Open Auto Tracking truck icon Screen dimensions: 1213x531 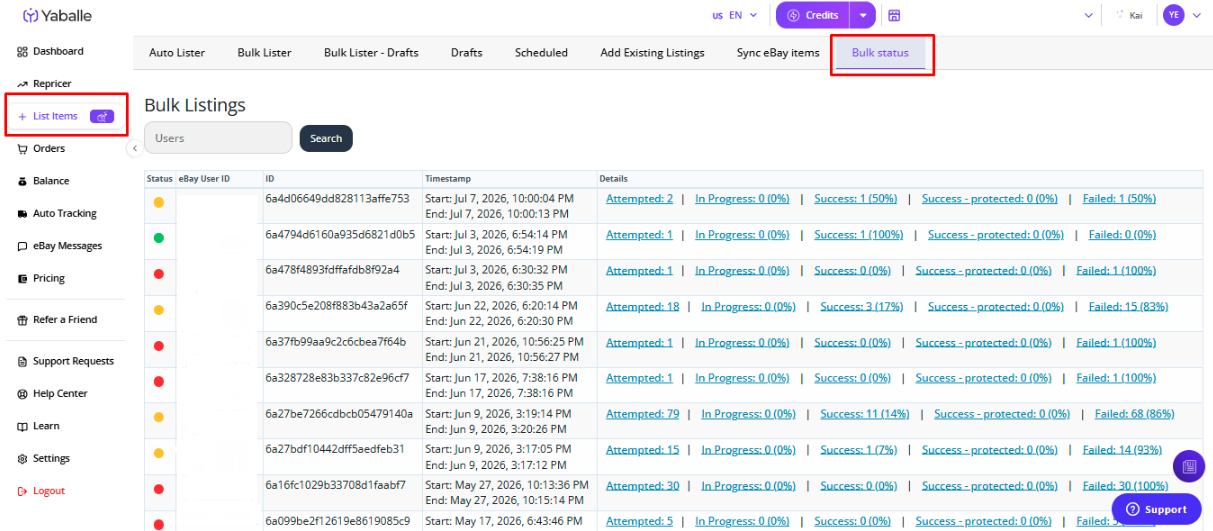pos(23,214)
